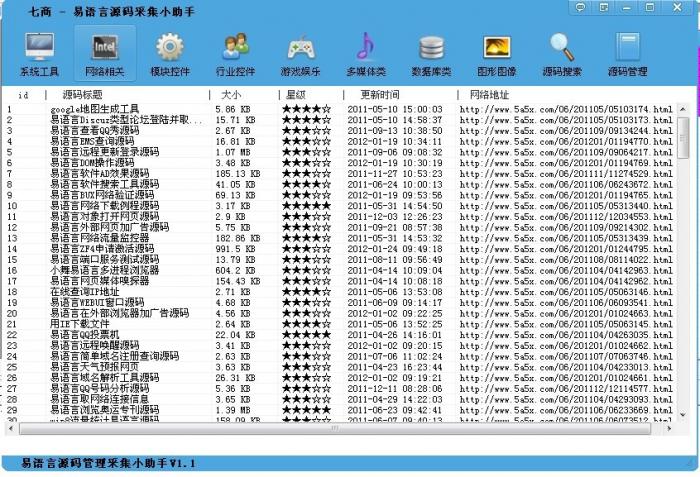Select row 易语言天气预报网页
Screen dimensions: 700x477
tap(339, 367)
